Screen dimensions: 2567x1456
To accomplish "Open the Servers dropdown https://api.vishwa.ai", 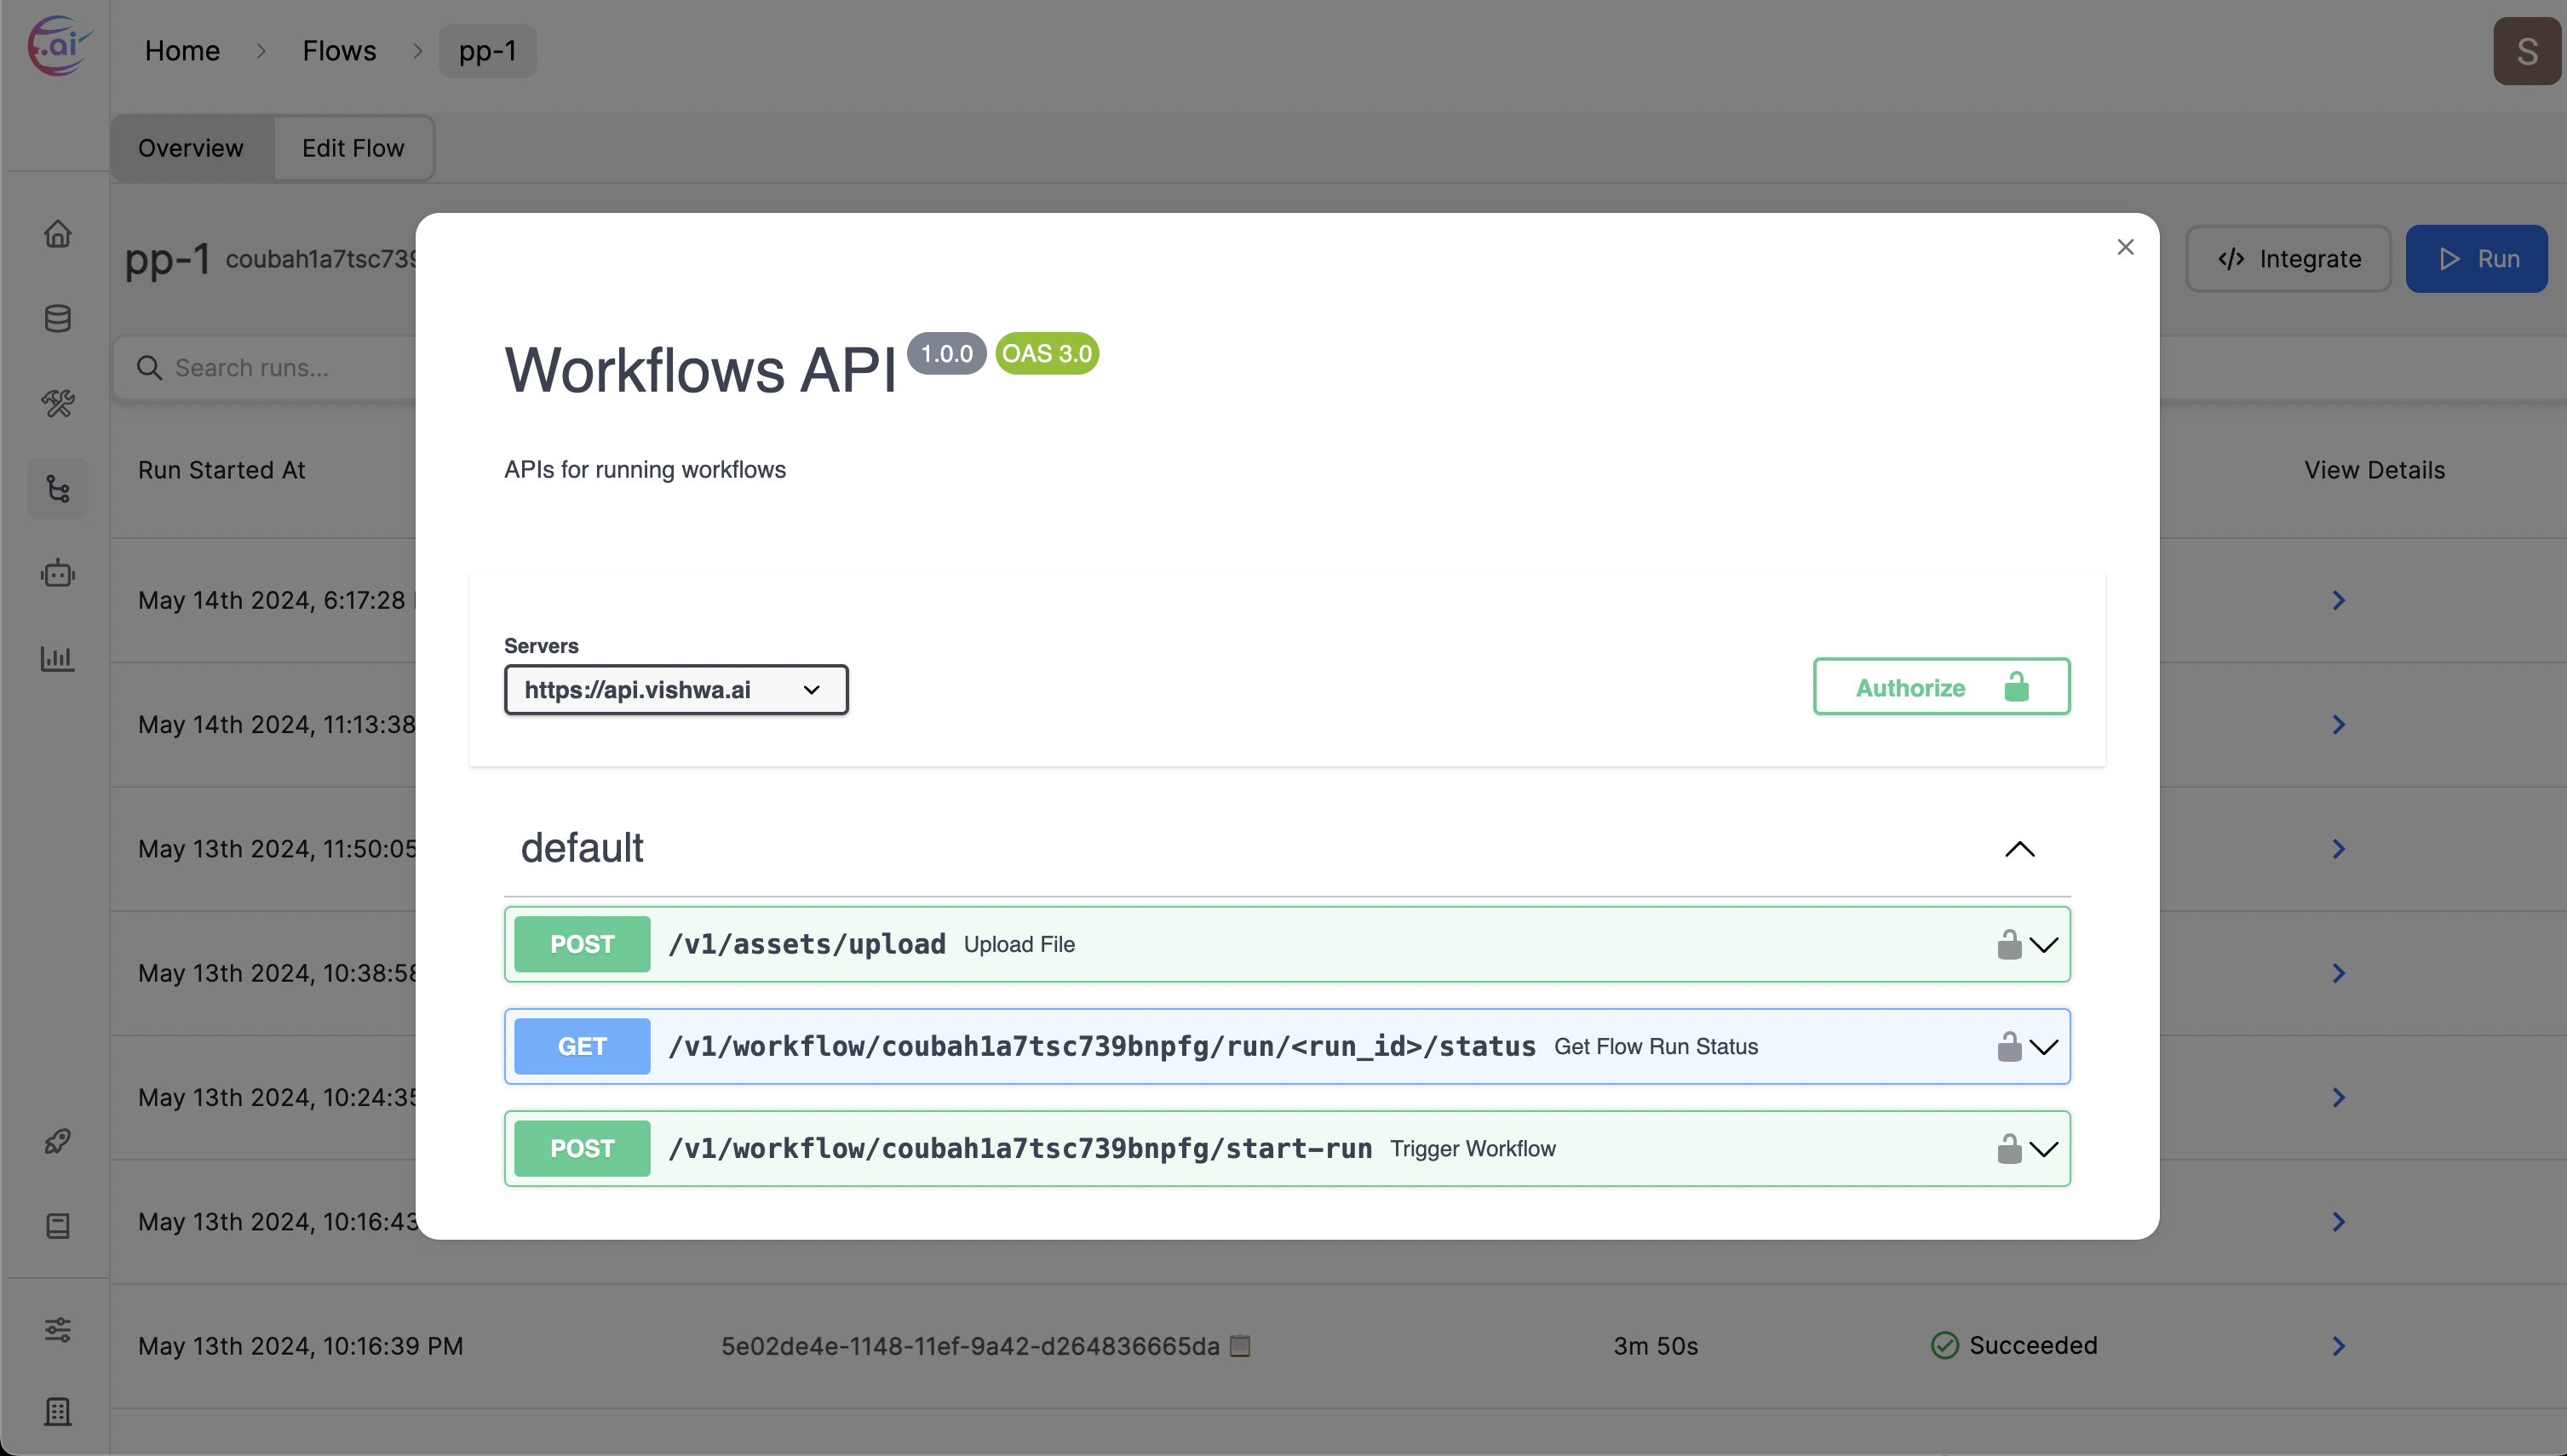I will 676,690.
